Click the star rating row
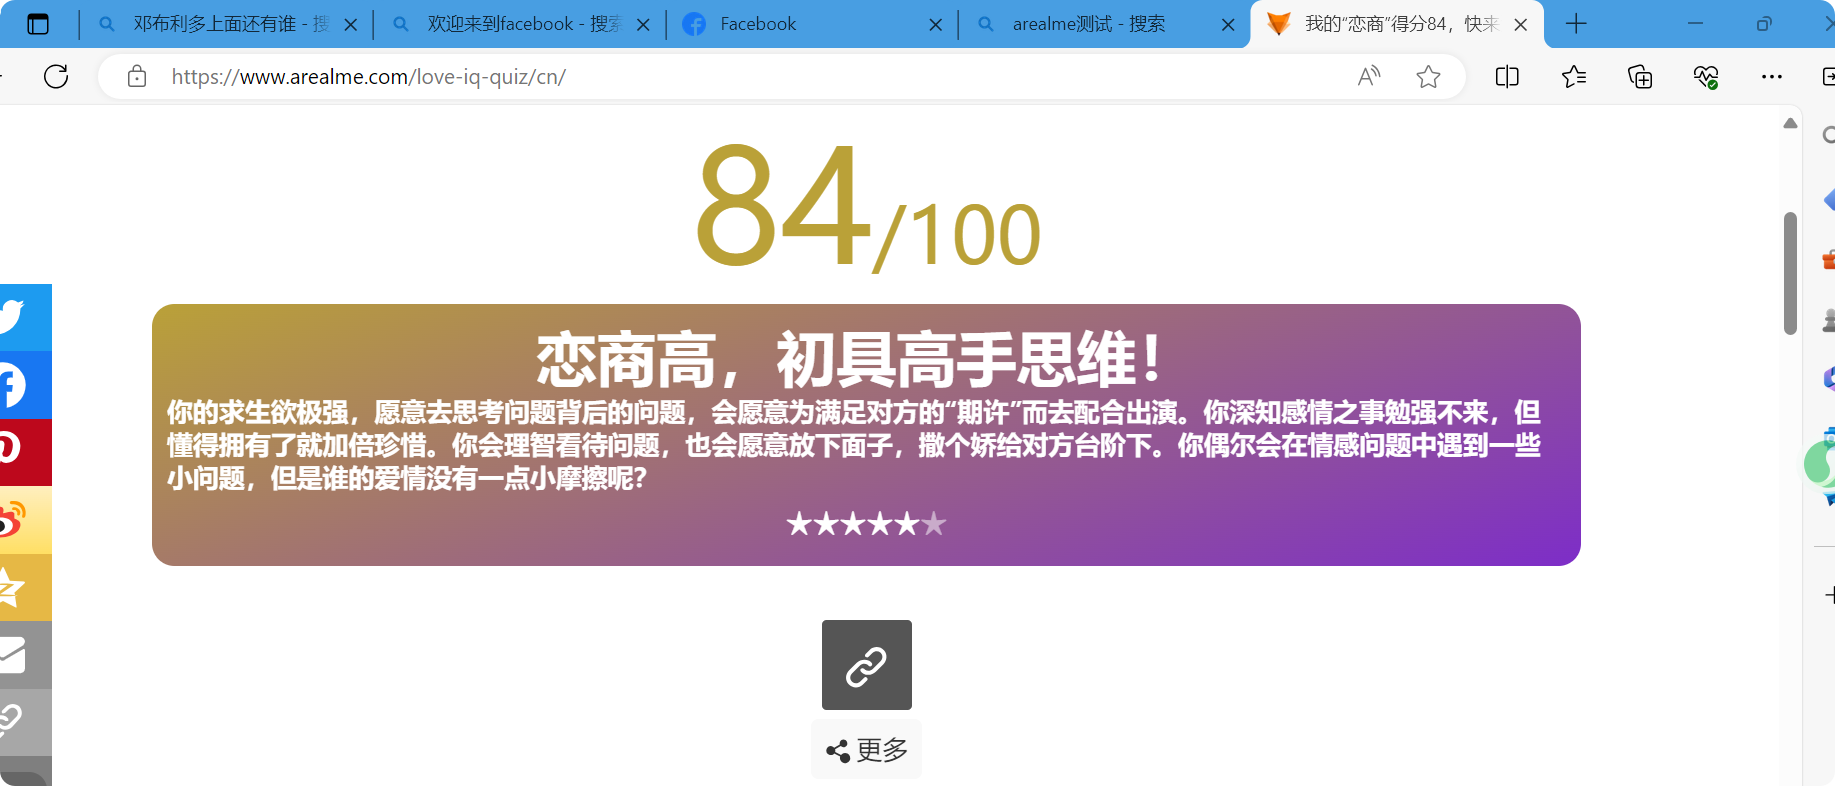 pos(866,523)
